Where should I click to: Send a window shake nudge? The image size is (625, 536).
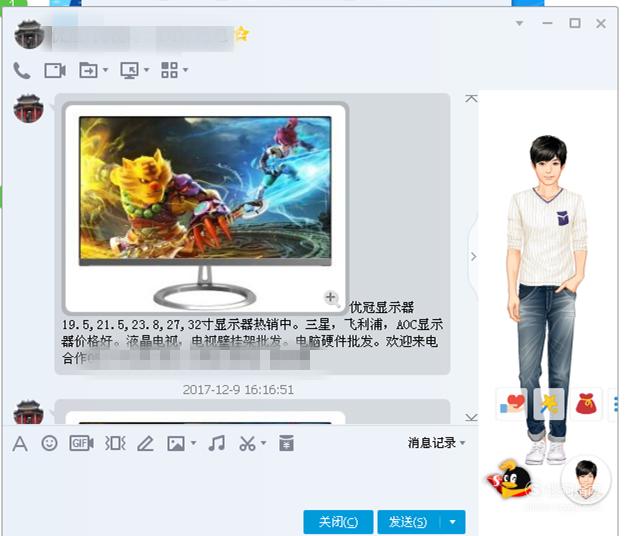[x=116, y=443]
